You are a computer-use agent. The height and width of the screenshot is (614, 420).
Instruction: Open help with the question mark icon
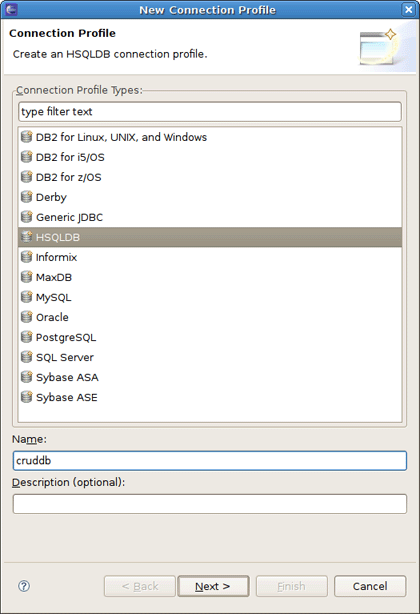[24, 586]
